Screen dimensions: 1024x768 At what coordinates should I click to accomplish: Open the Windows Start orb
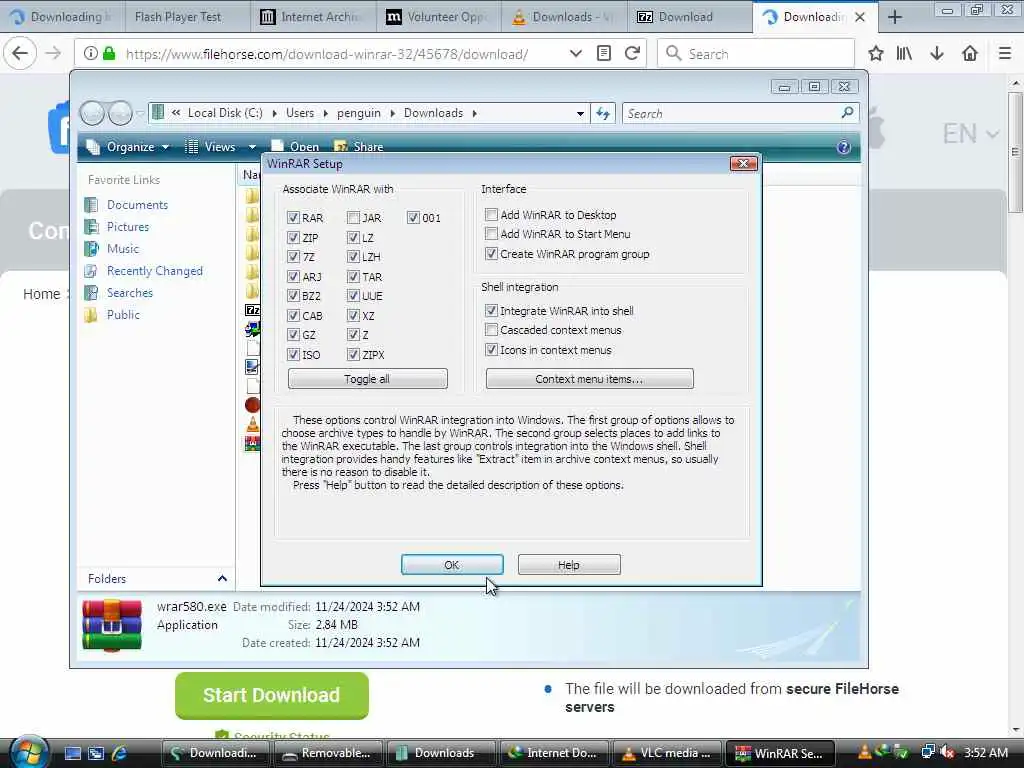(x=29, y=752)
